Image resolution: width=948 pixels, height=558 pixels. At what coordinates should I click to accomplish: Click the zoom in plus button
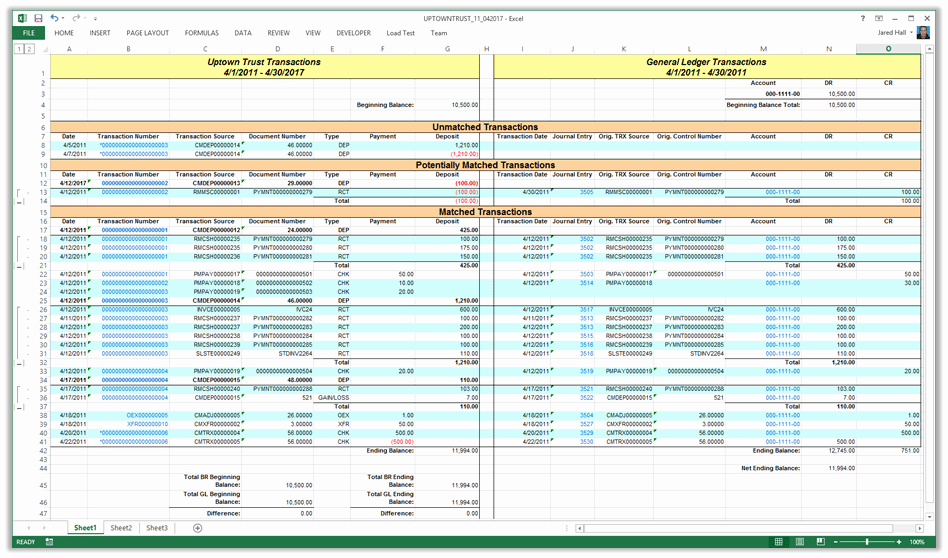click(899, 542)
